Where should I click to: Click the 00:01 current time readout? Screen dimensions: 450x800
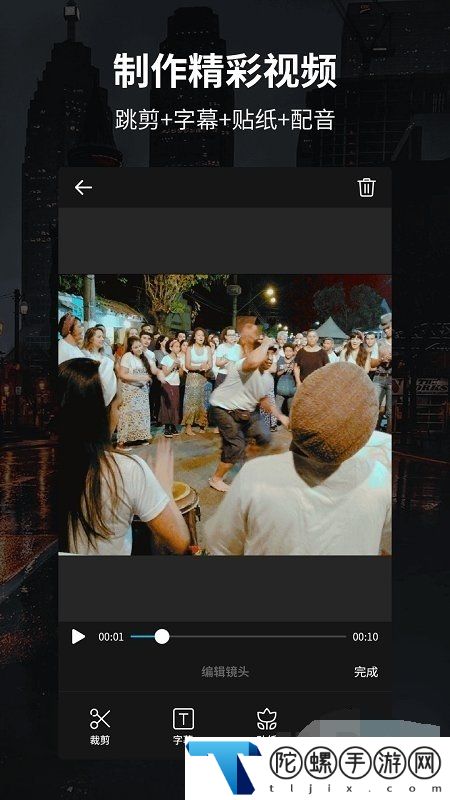111,637
